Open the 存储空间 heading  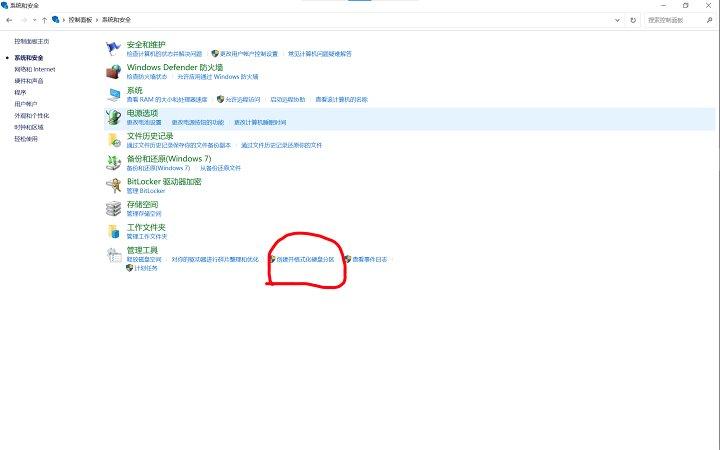tap(142, 204)
